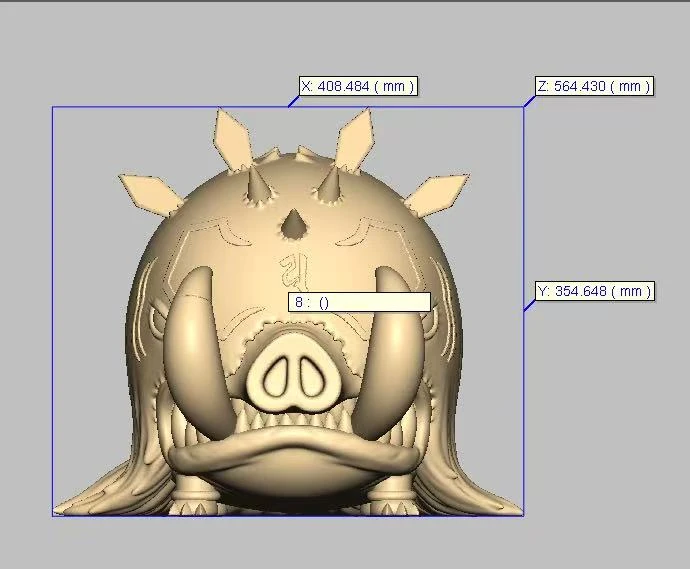Click the Y: 354.648 (mm) dimension label
The height and width of the screenshot is (569, 690).
click(594, 292)
